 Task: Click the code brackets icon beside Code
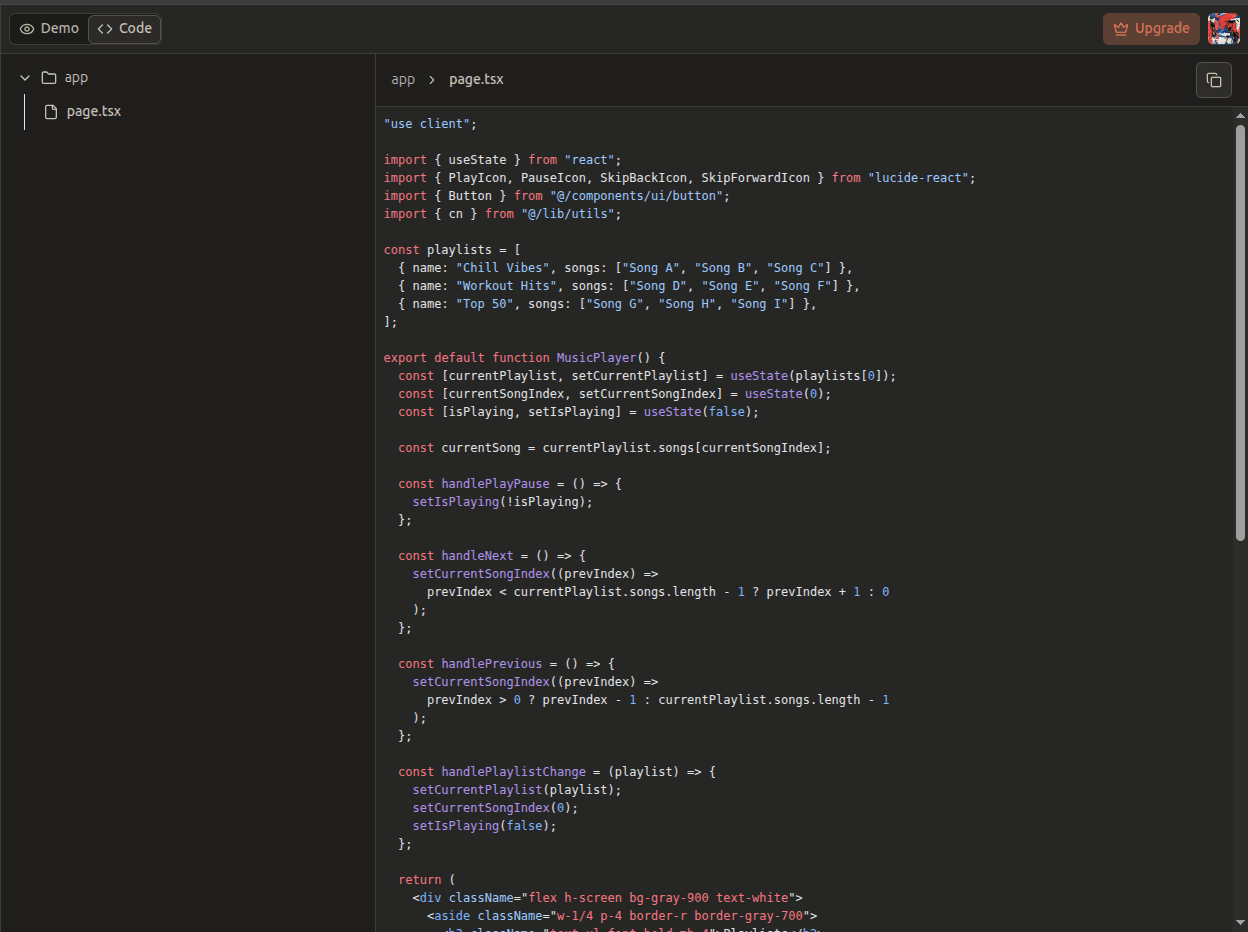(103, 28)
